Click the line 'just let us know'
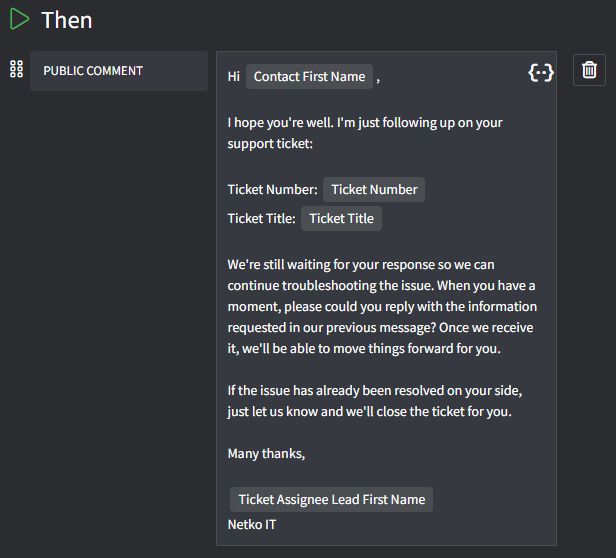616x558 pixels. coord(369,412)
